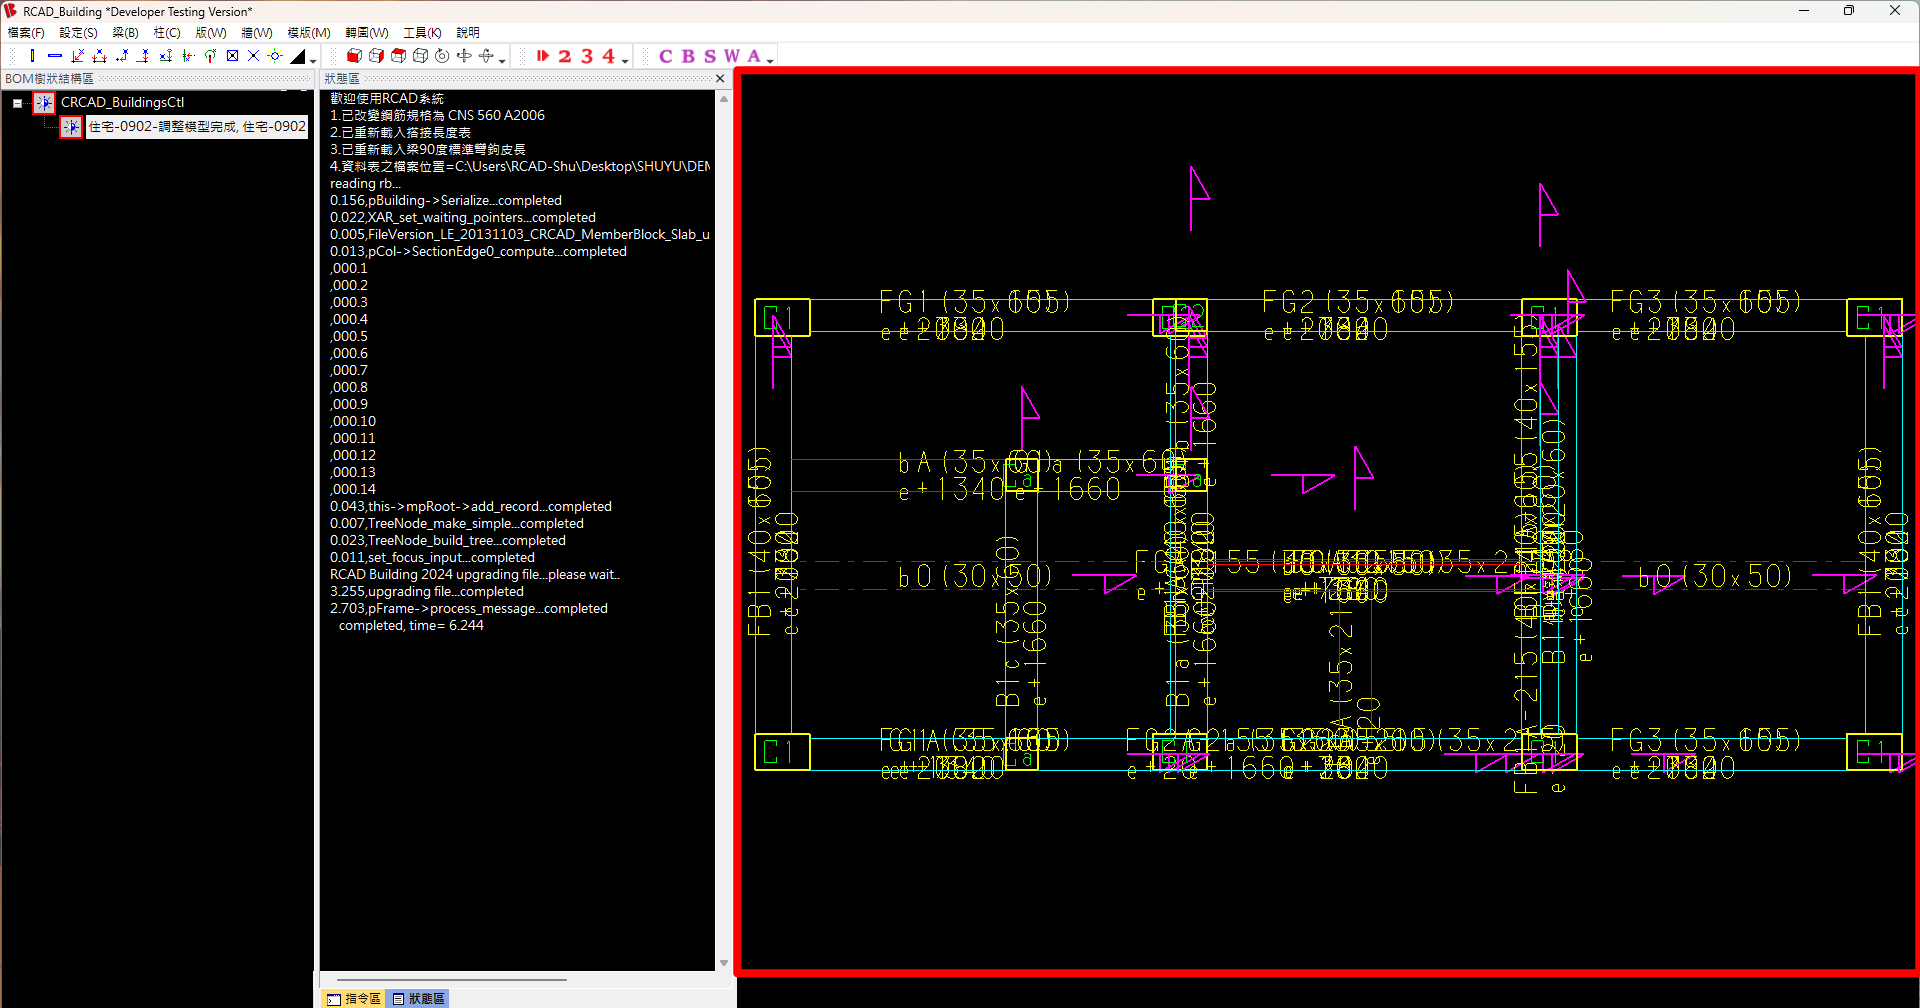Select the plain wireframe cube view icon
The image size is (1920, 1008).
coord(420,56)
